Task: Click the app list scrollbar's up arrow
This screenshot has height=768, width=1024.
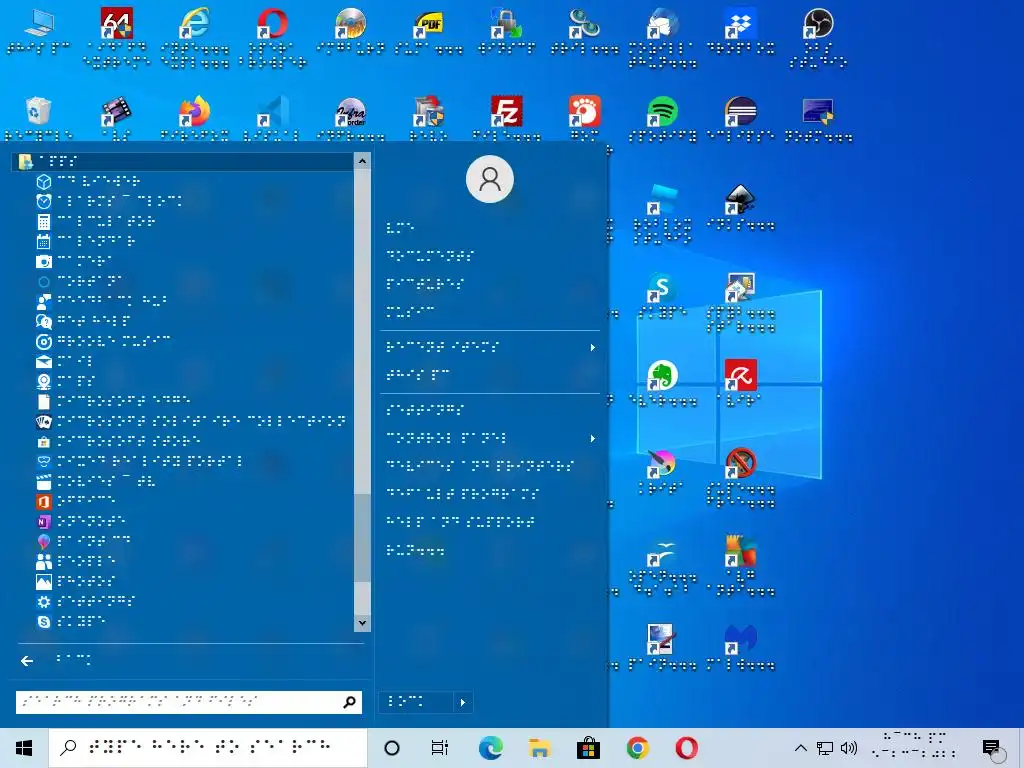Action: click(x=362, y=161)
